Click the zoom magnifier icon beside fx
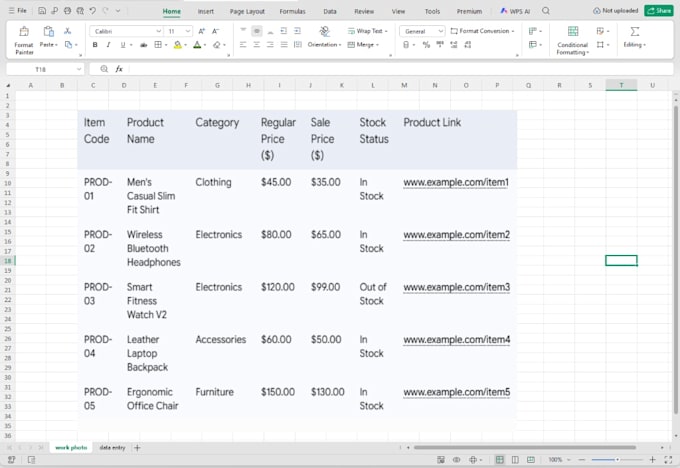 104,69
